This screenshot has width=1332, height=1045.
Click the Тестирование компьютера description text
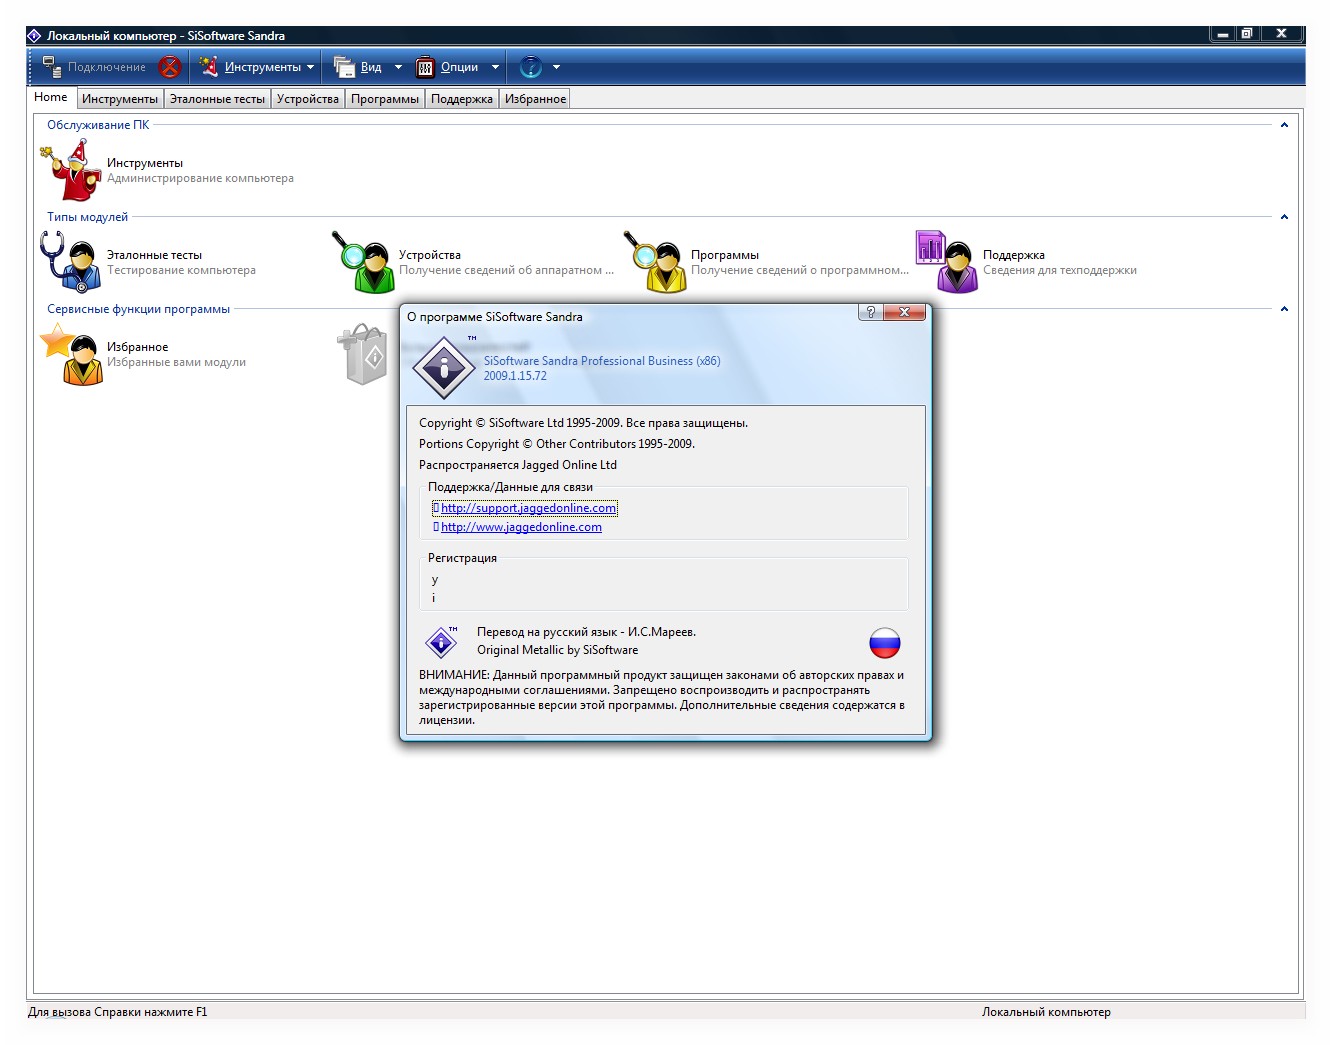(x=181, y=270)
